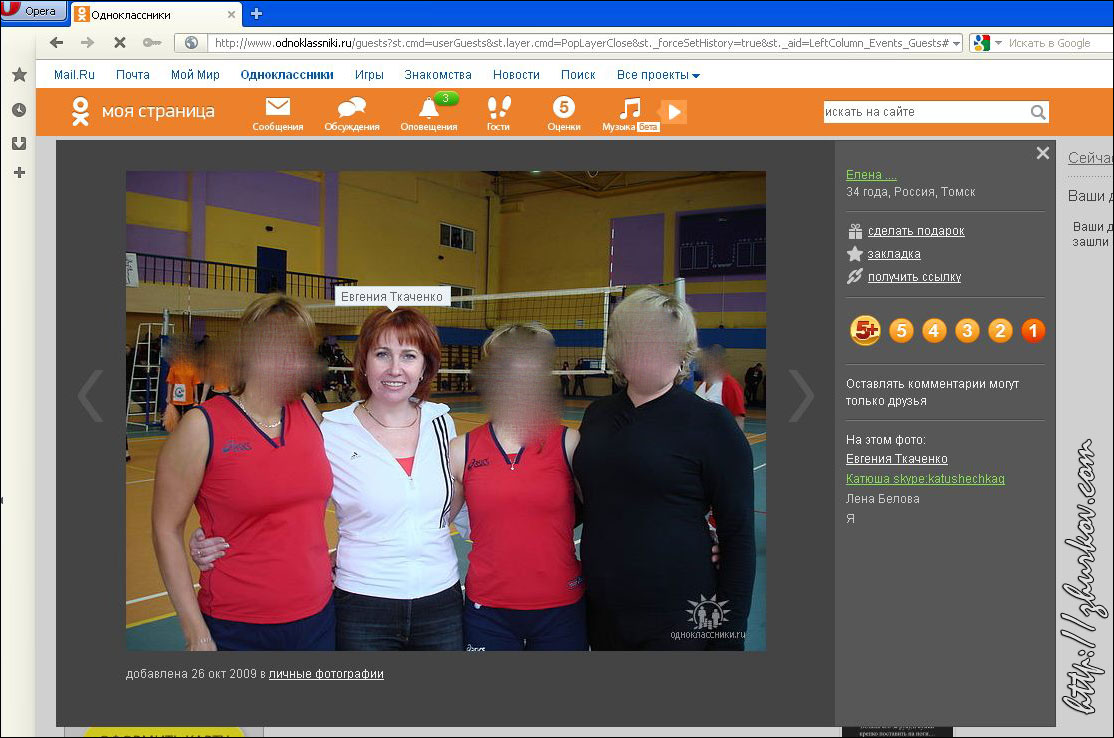This screenshot has height=738, width=1114.
Task: Open Opera bookmarks star sidebar panel
Action: (19, 75)
